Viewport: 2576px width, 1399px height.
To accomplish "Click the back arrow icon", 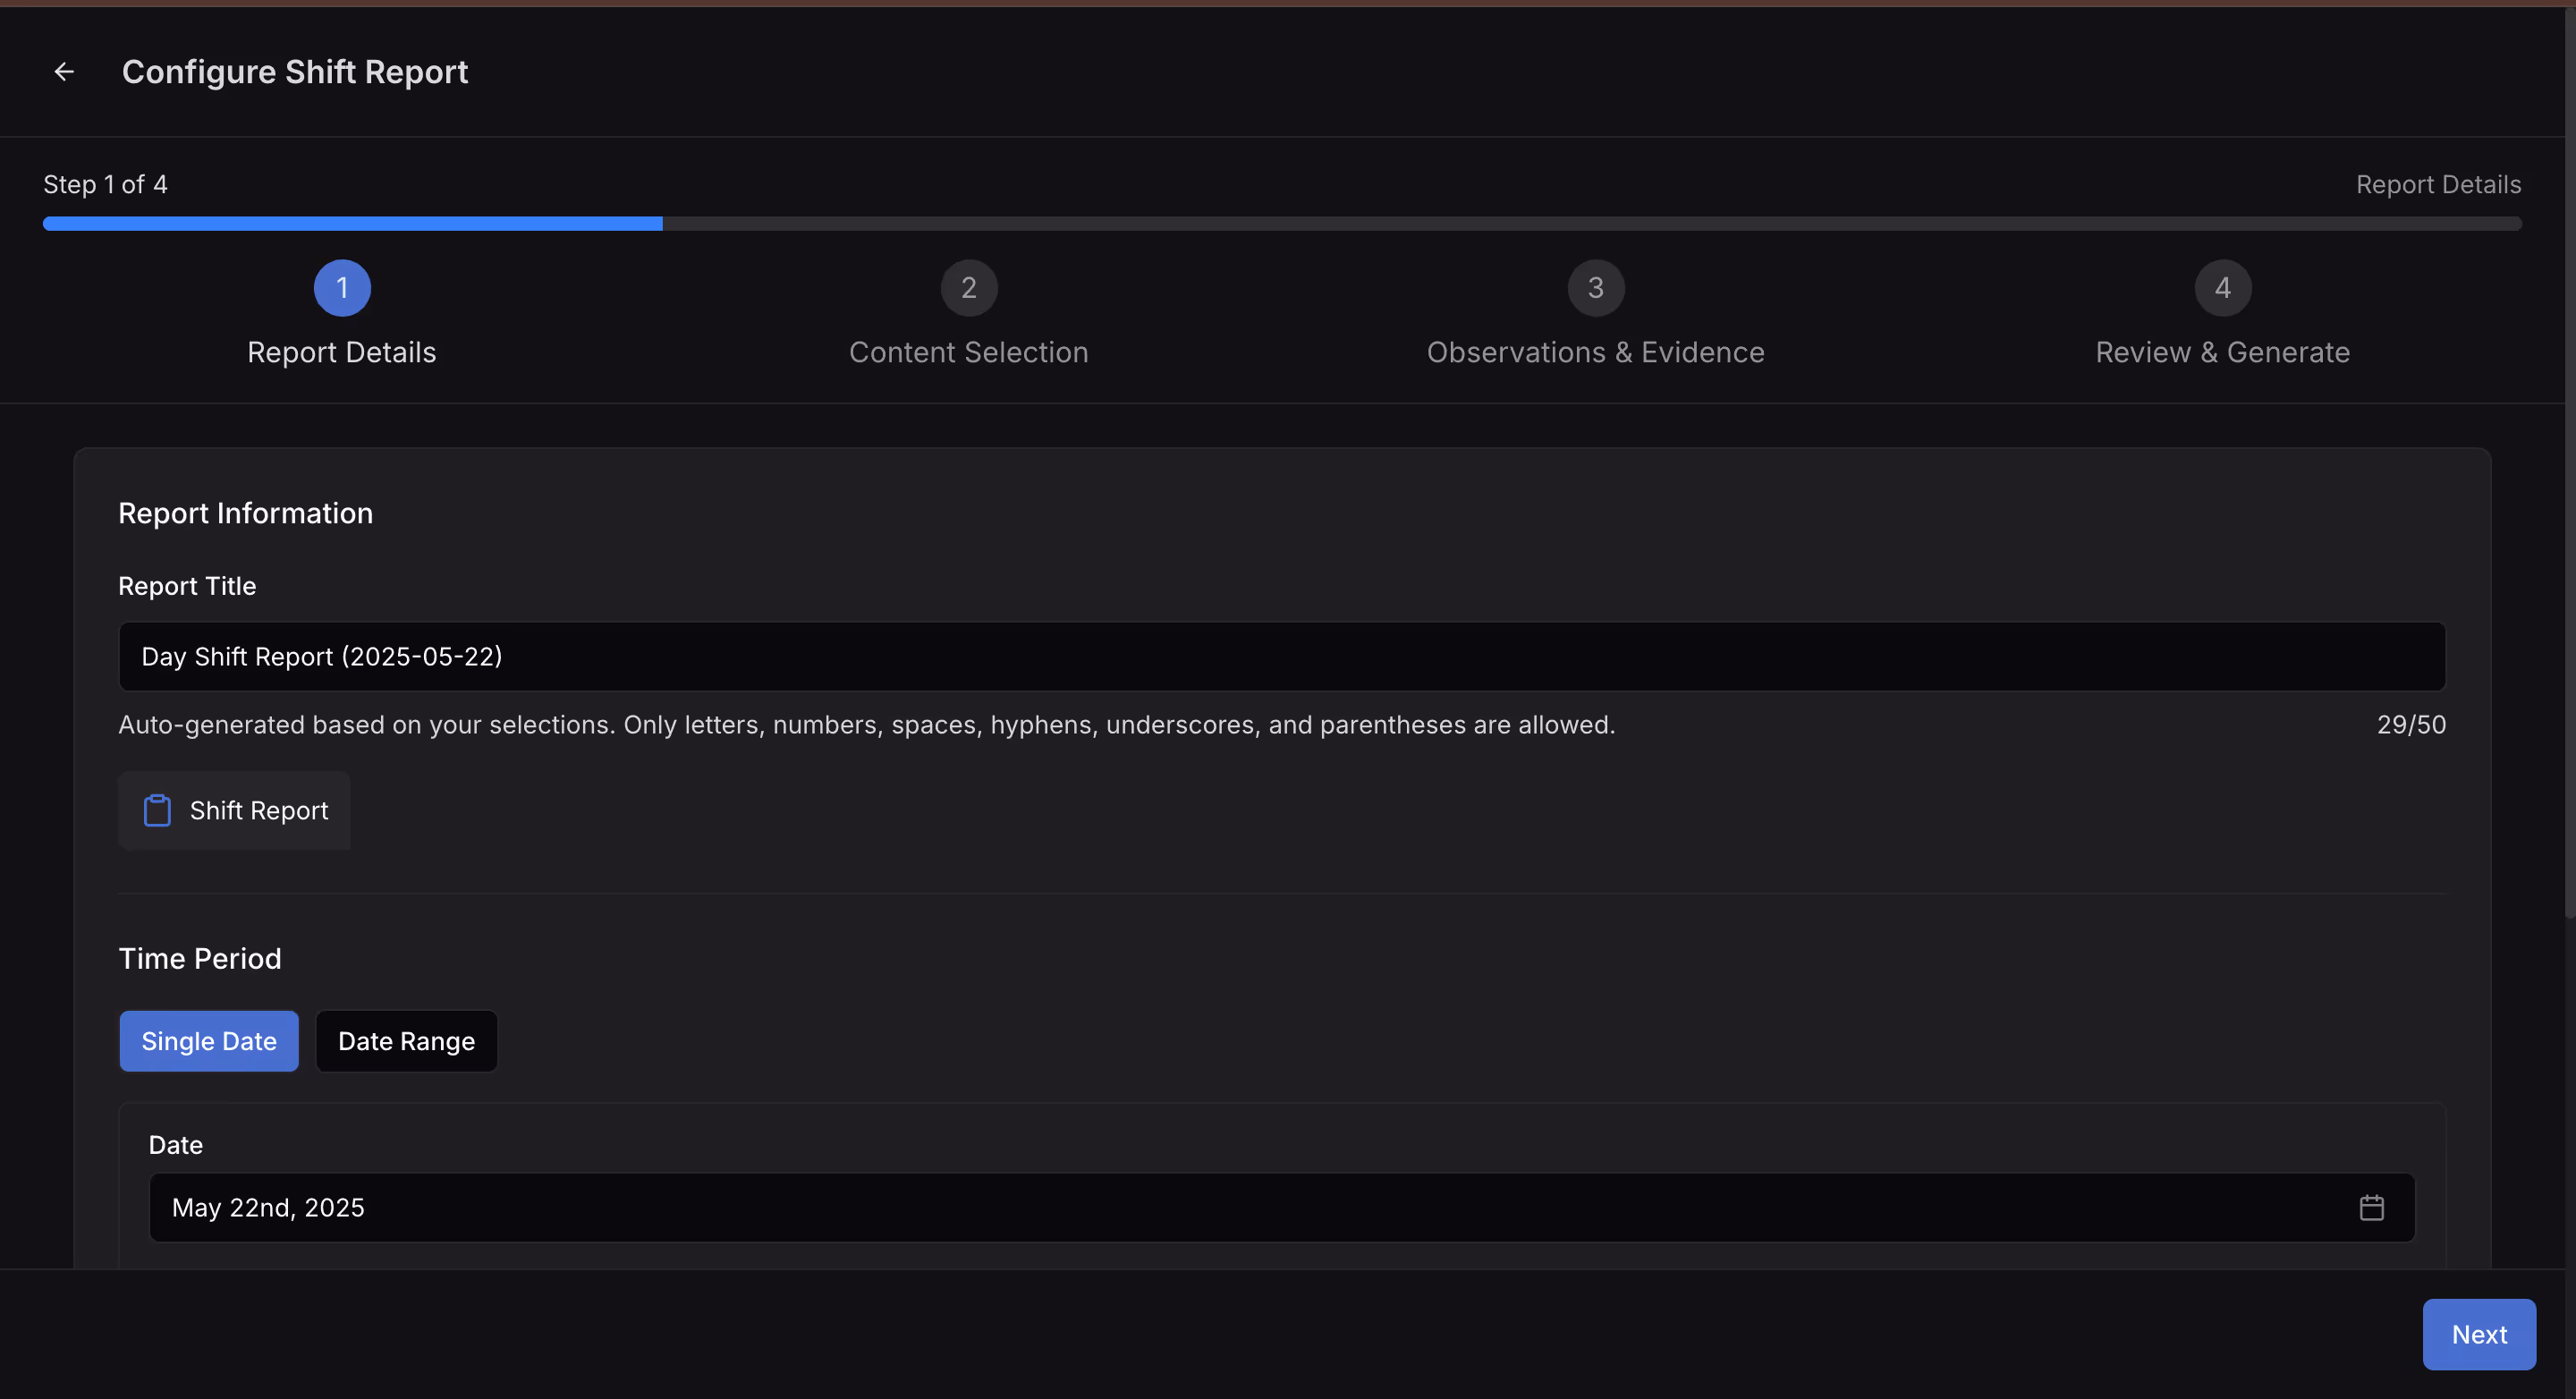I will (x=64, y=72).
